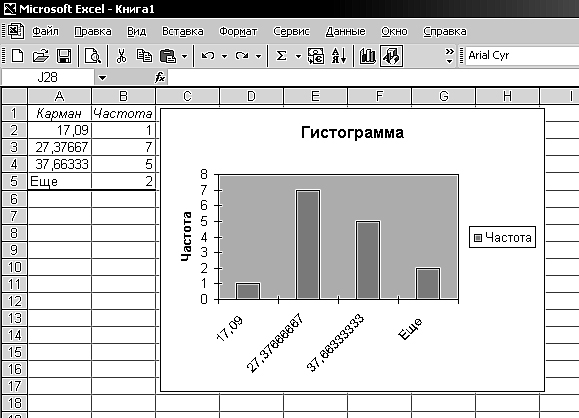Select column D header
Viewport: 579px width, 418px height.
pyautogui.click(x=251, y=96)
